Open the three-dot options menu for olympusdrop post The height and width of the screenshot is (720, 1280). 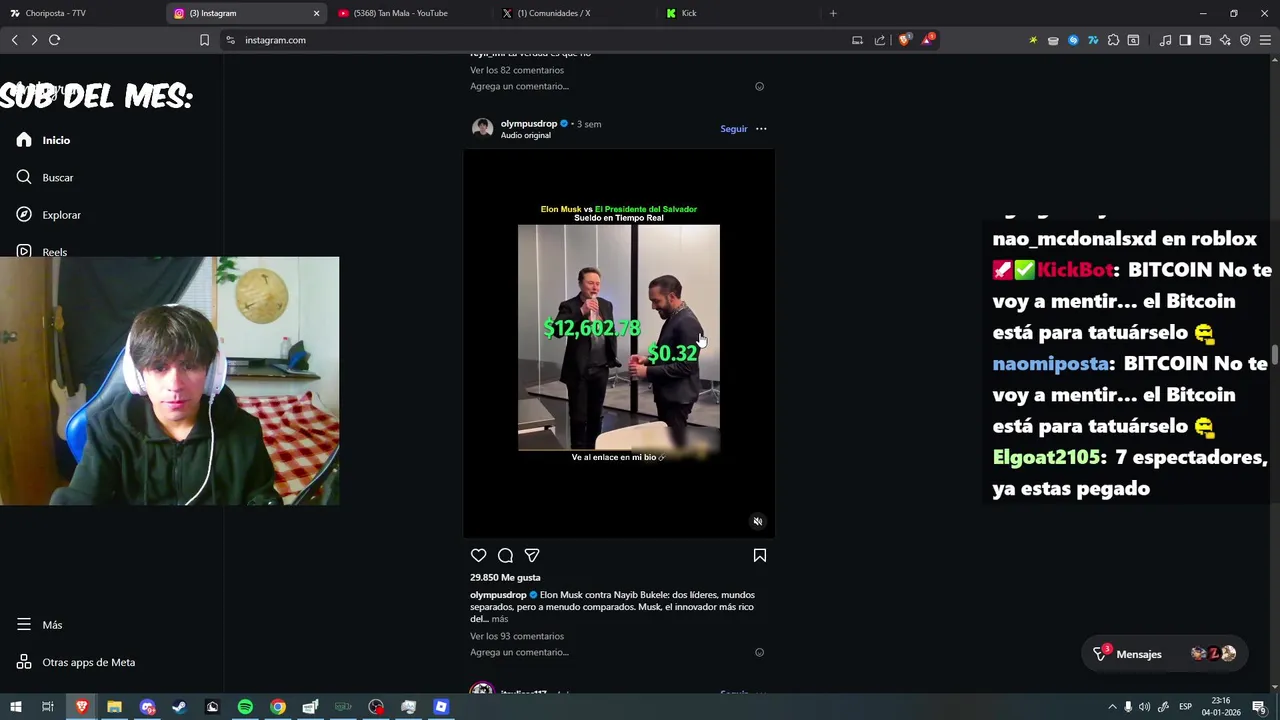(x=761, y=129)
